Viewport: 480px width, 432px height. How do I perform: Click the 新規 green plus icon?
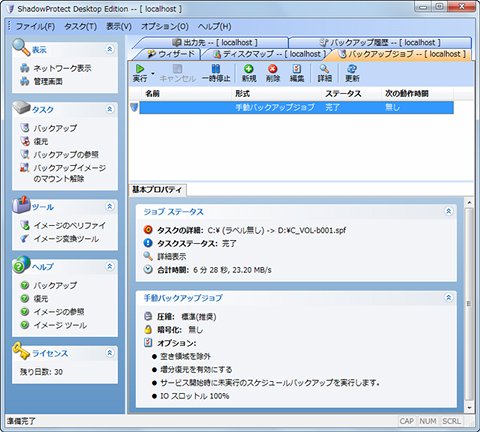point(249,69)
